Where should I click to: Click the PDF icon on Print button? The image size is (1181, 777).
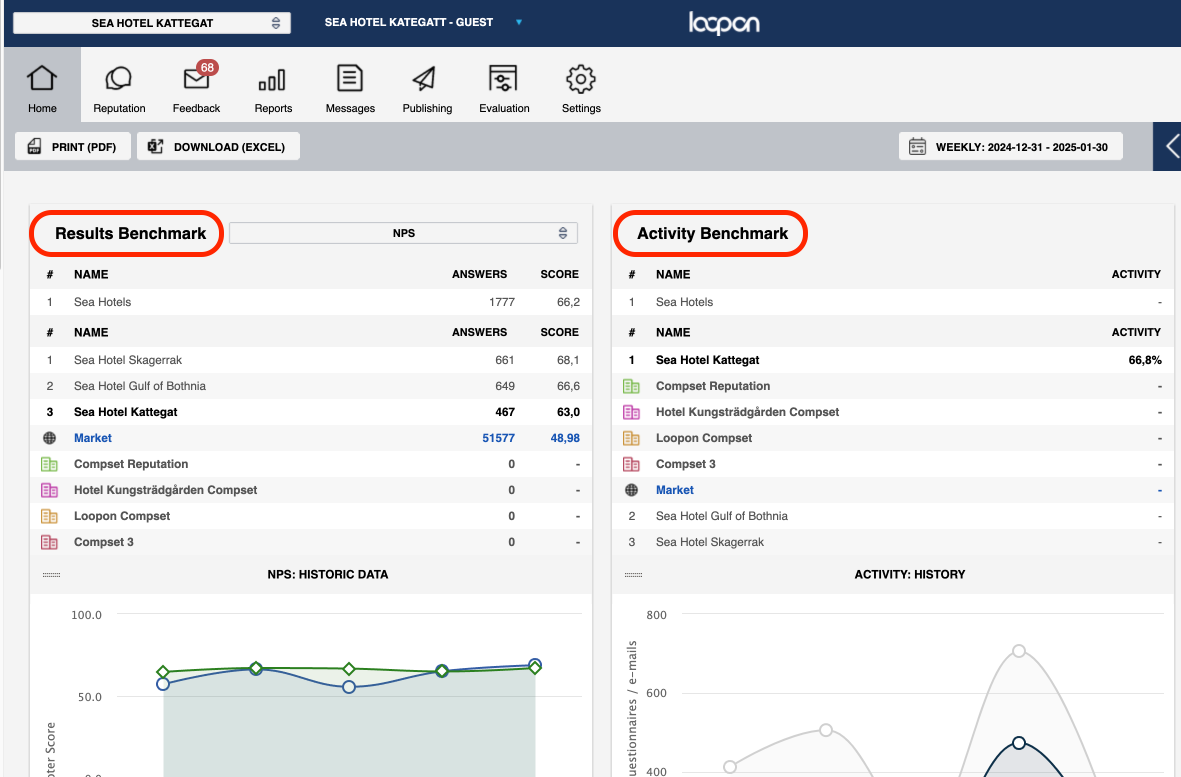tap(35, 146)
